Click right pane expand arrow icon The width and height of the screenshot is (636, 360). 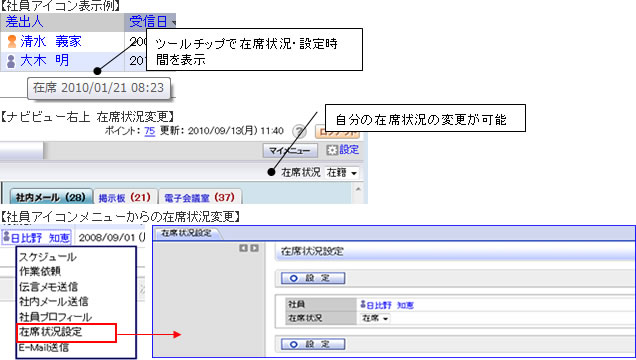click(x=254, y=248)
